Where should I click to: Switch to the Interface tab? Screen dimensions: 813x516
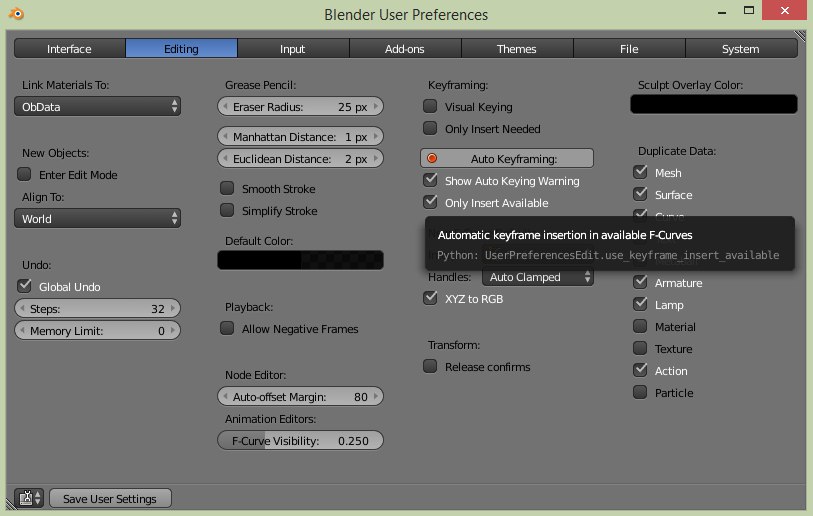tap(69, 49)
